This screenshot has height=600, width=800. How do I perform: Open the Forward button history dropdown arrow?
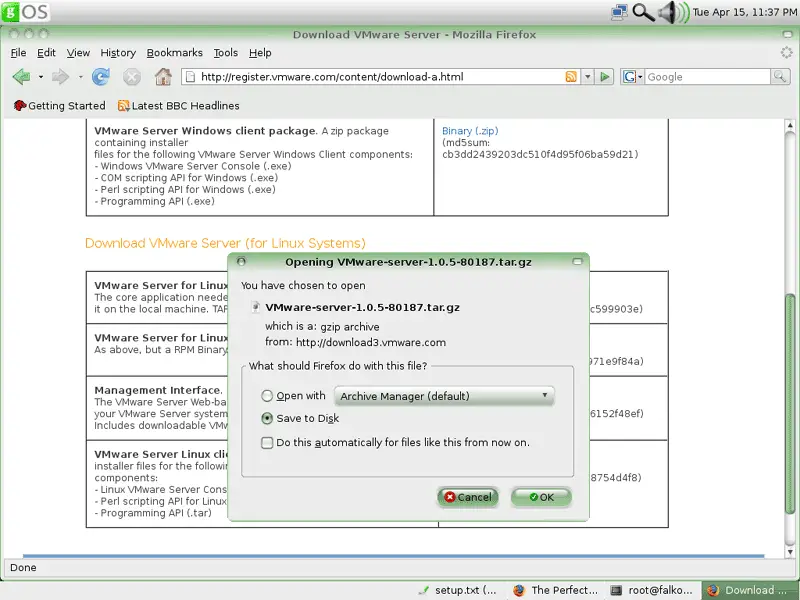81,77
